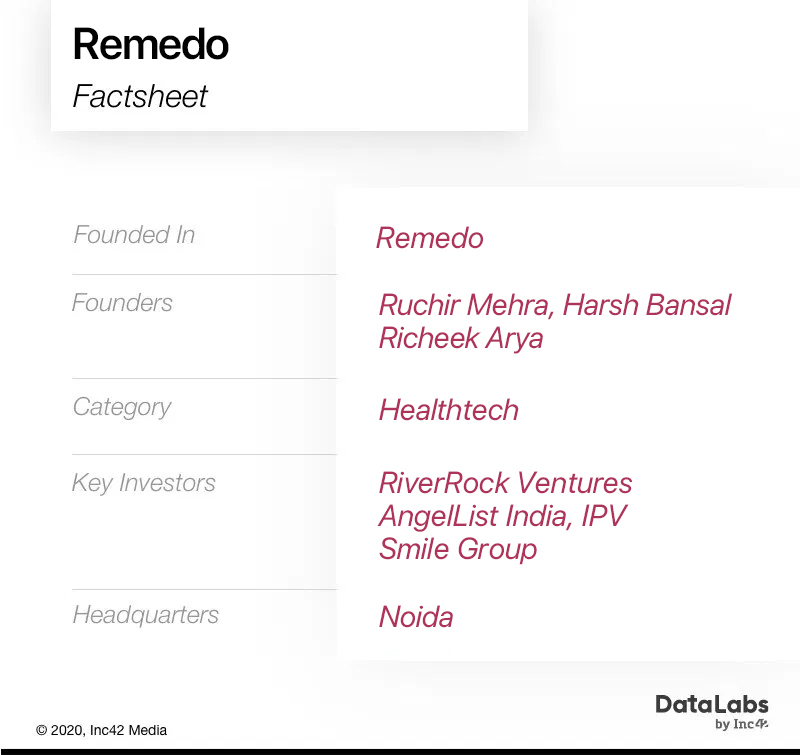Click the 2020 Inc42 Media copyright
800x755 pixels.
(x=101, y=731)
